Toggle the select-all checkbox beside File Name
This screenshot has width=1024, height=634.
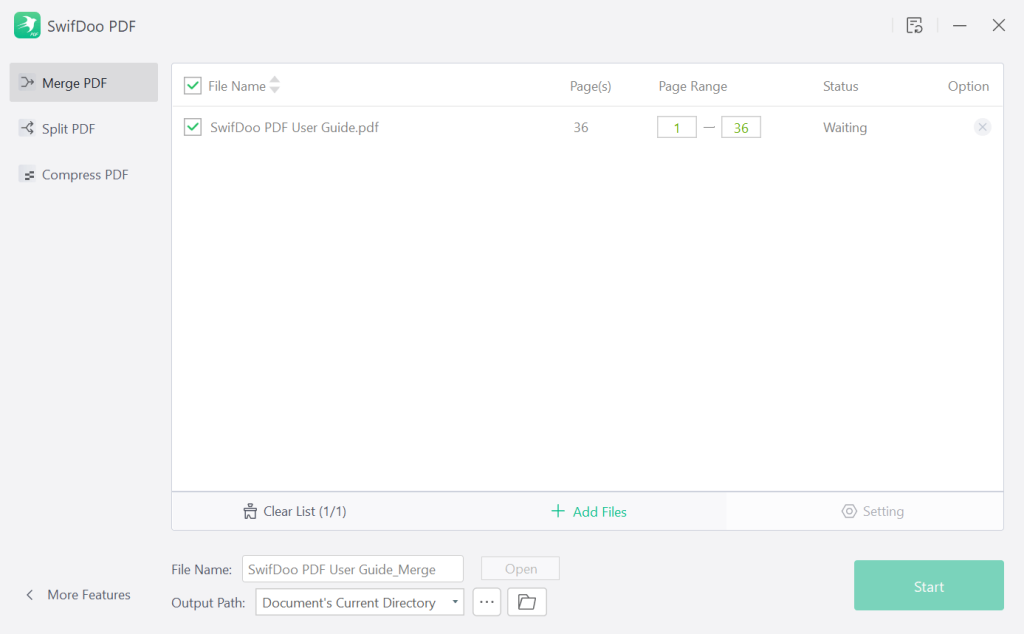point(193,86)
